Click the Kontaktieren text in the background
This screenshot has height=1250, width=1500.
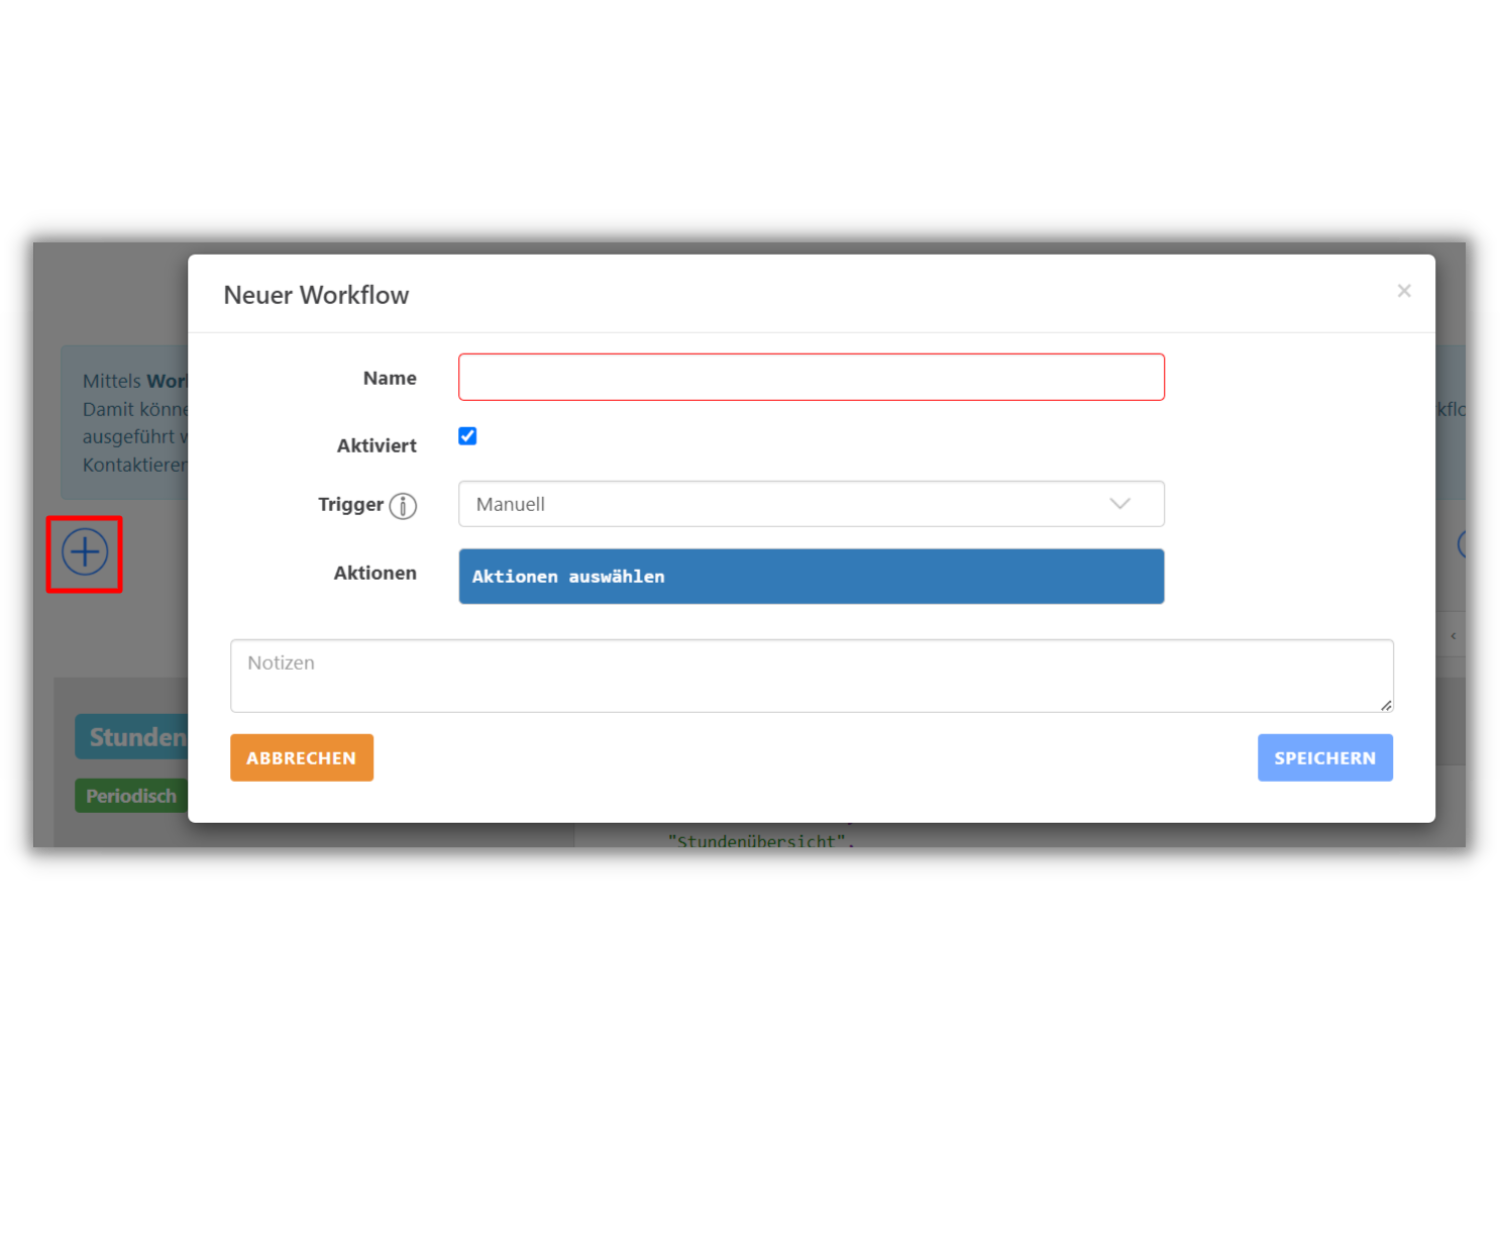(135, 464)
